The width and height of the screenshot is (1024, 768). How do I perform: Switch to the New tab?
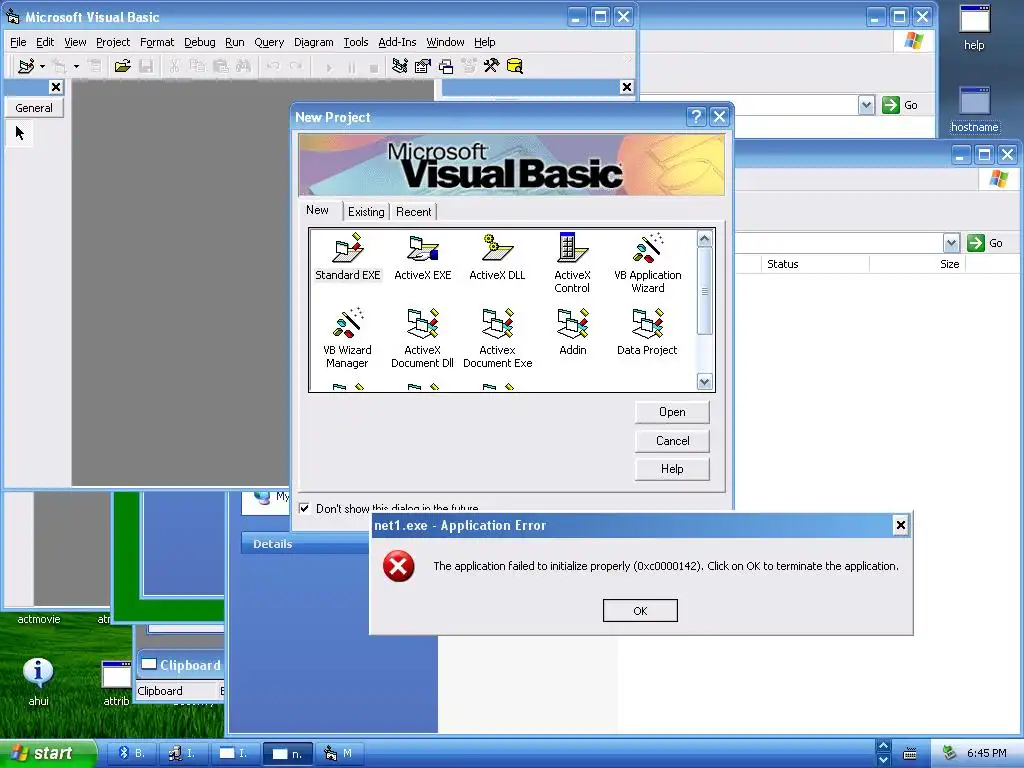tap(317, 210)
